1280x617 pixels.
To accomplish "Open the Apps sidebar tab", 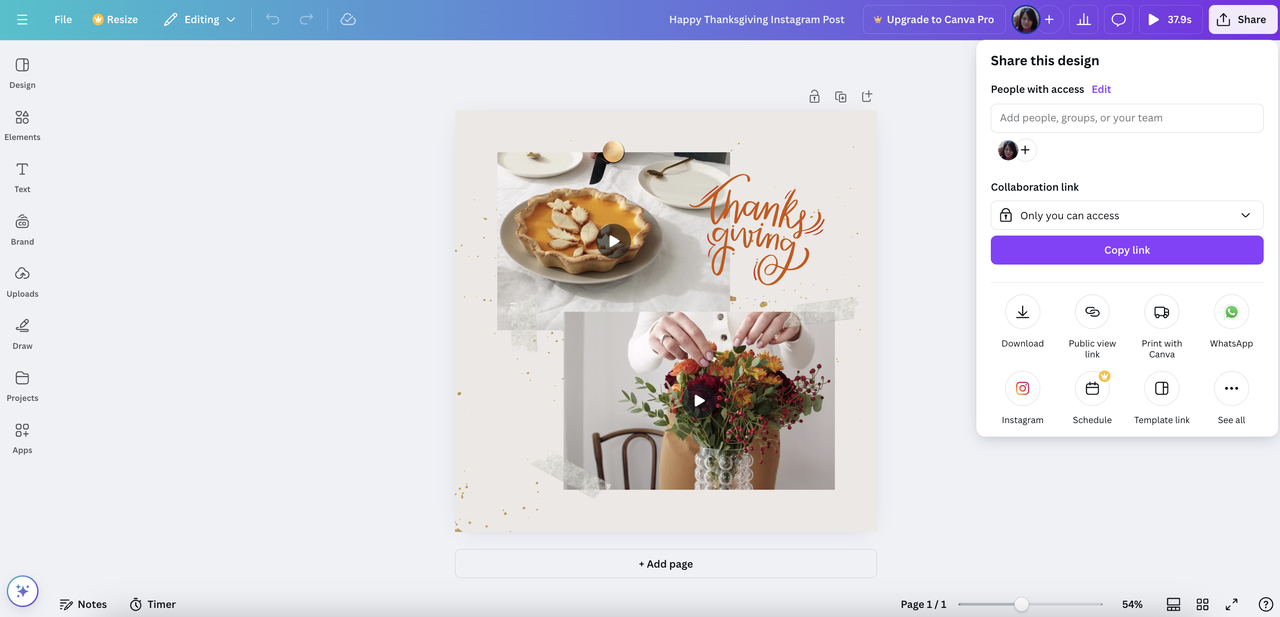I will [22, 437].
